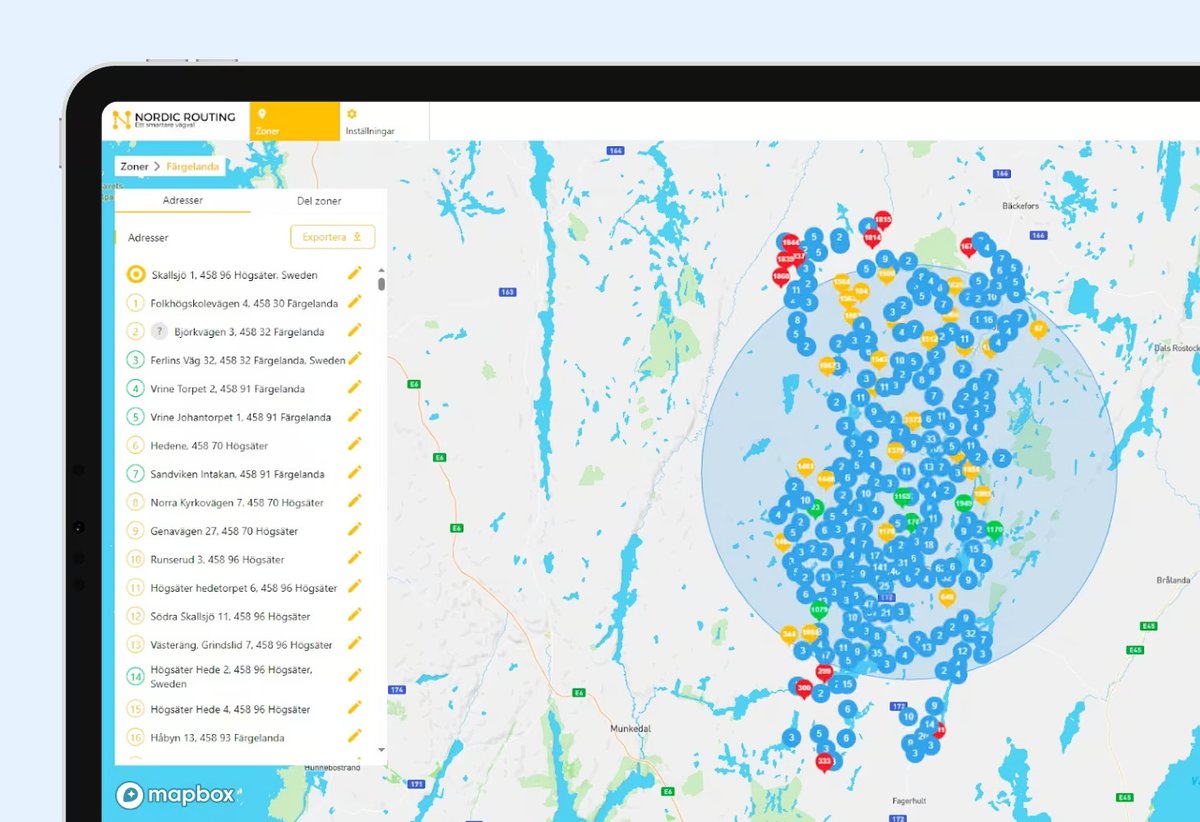Click the pencil icon for Folkhögskolevägen 4
Image resolution: width=1200 pixels, height=822 pixels.
[x=354, y=302]
